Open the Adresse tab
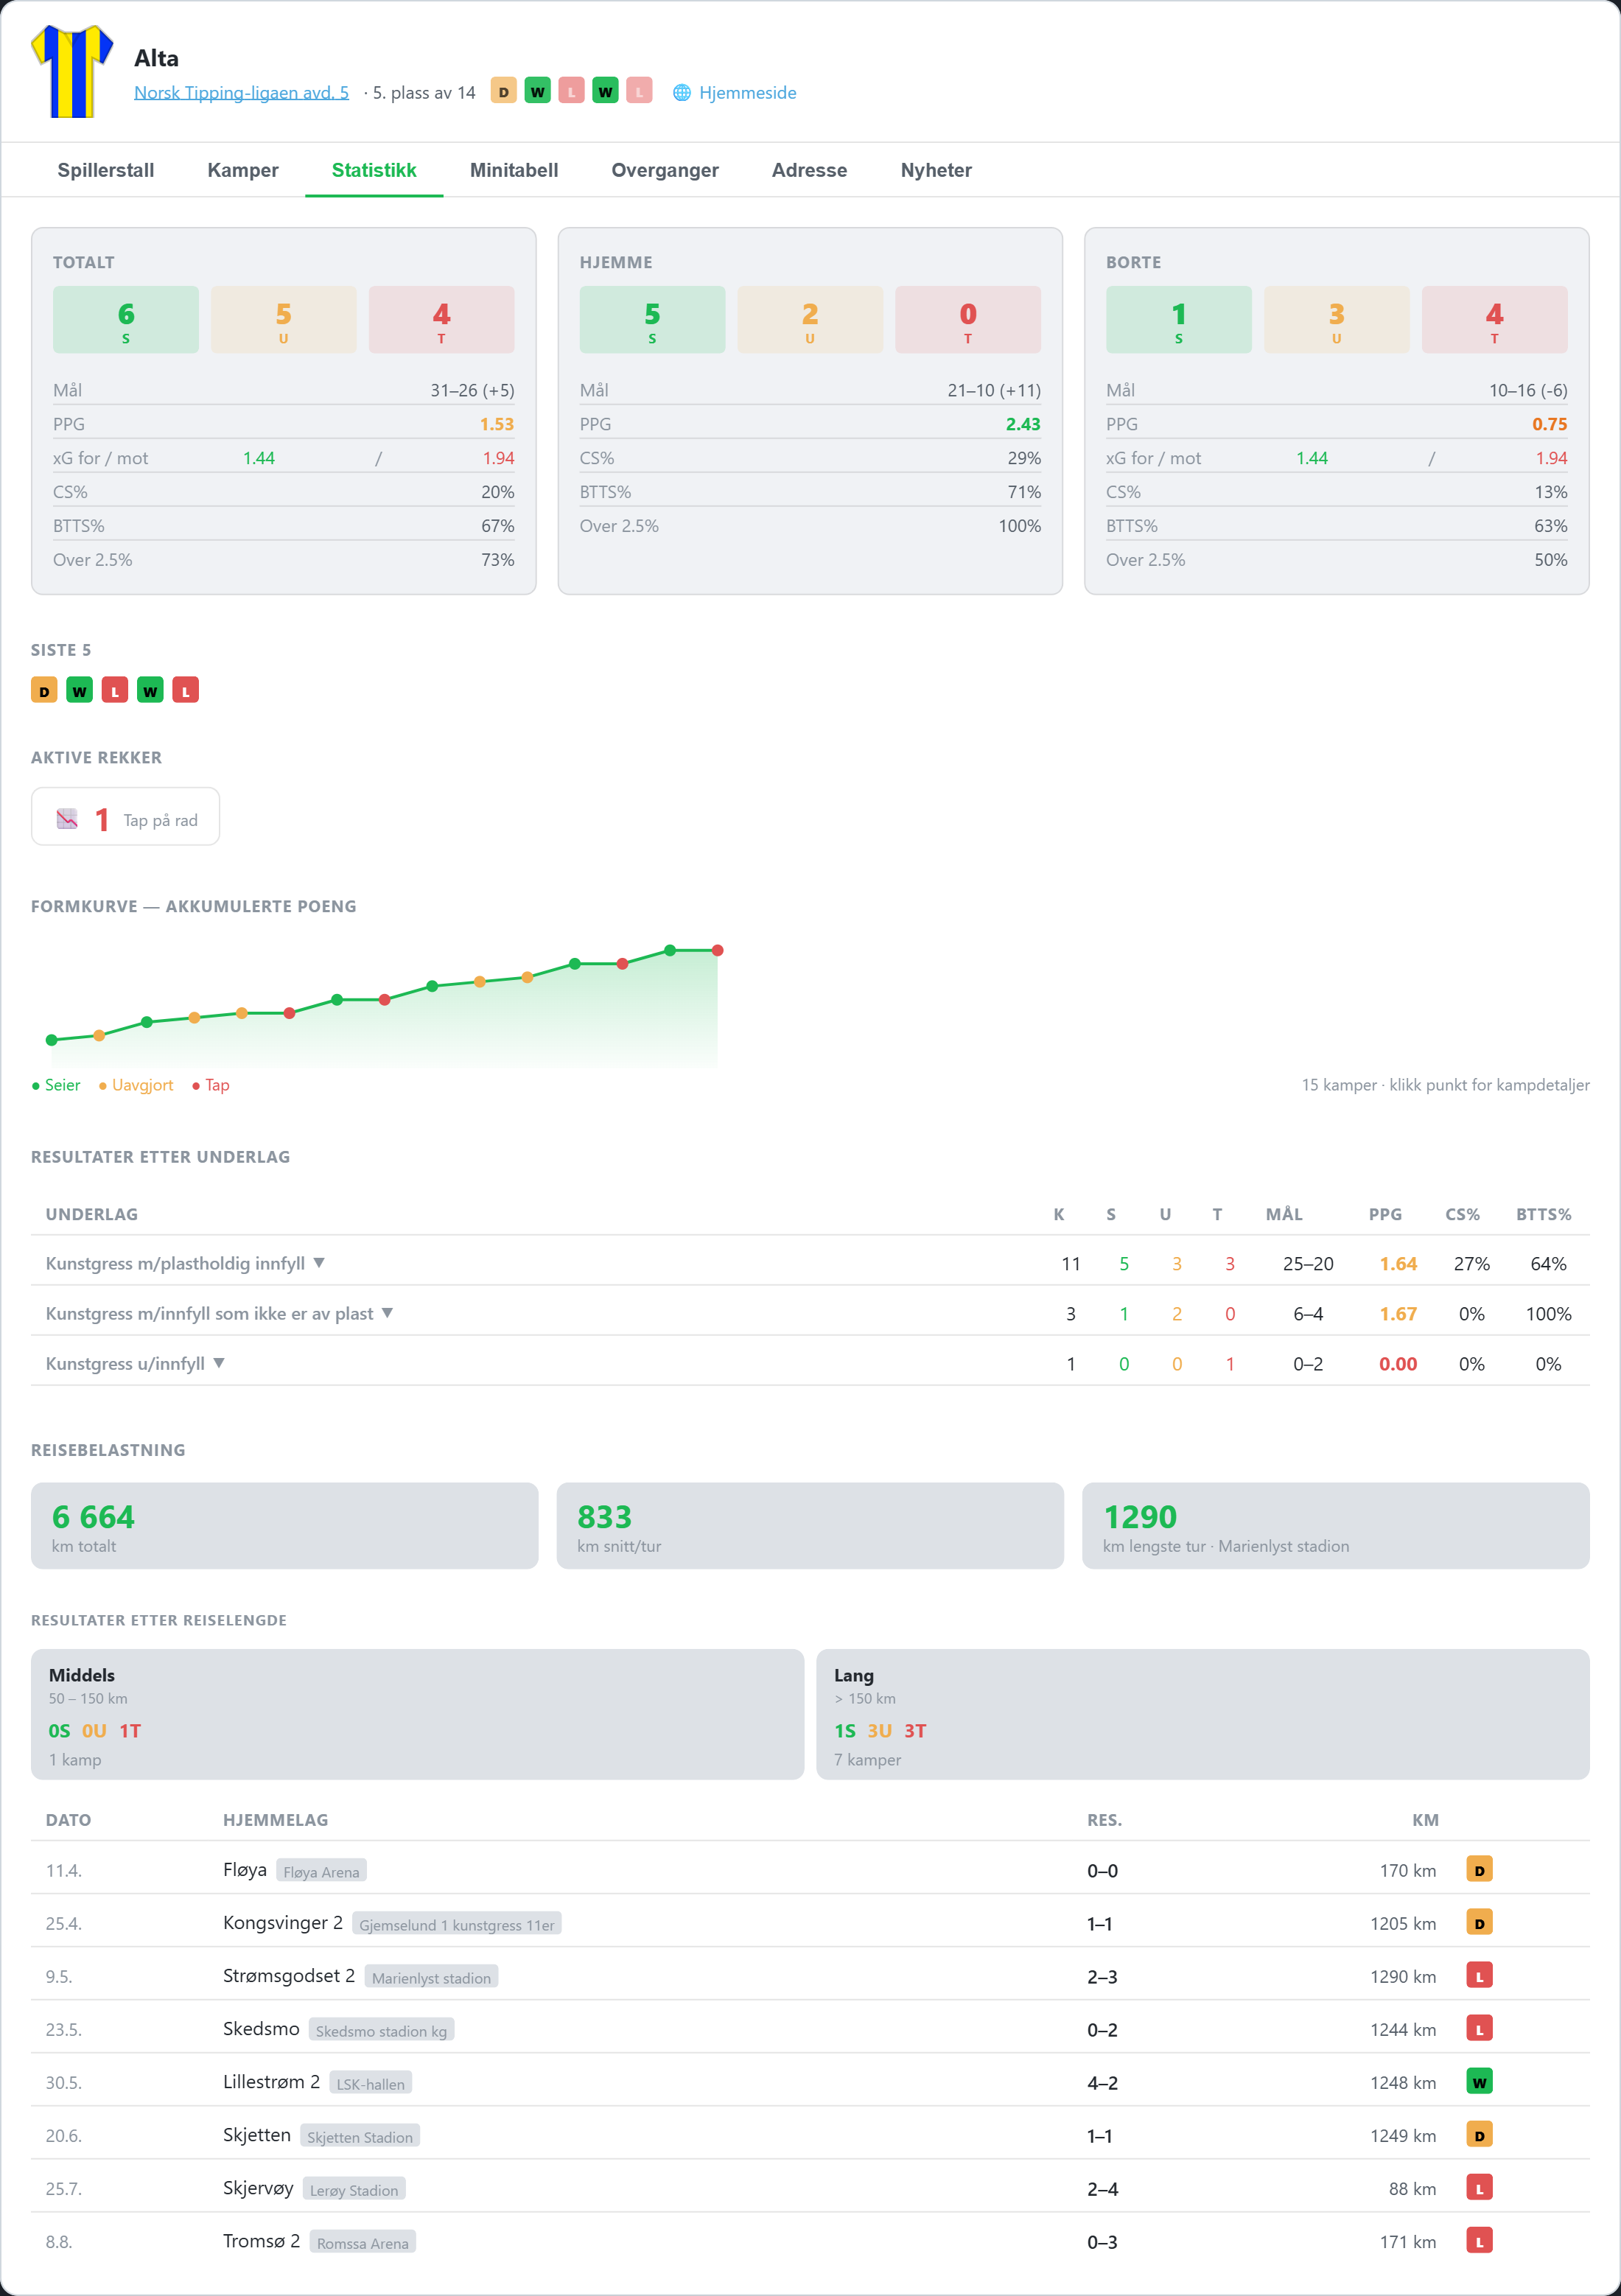 (809, 170)
